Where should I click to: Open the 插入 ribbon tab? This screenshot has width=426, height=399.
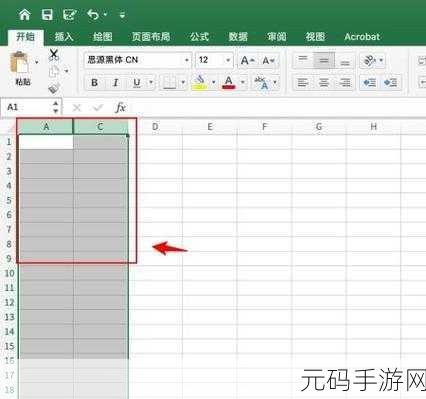pos(64,37)
